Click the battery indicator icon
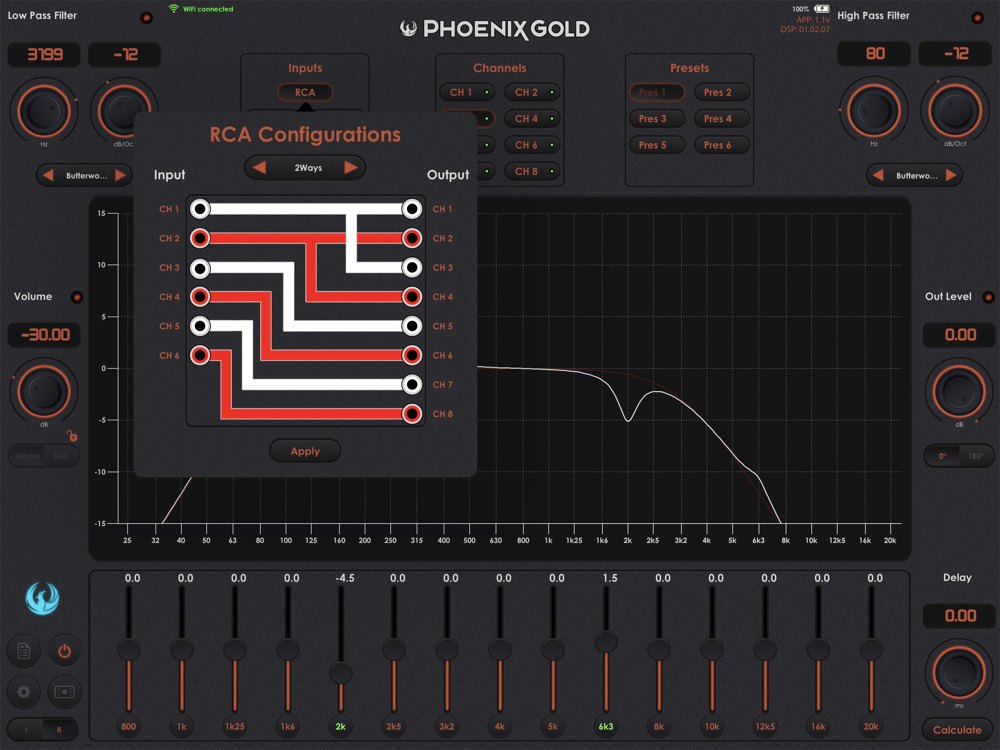 (x=821, y=8)
